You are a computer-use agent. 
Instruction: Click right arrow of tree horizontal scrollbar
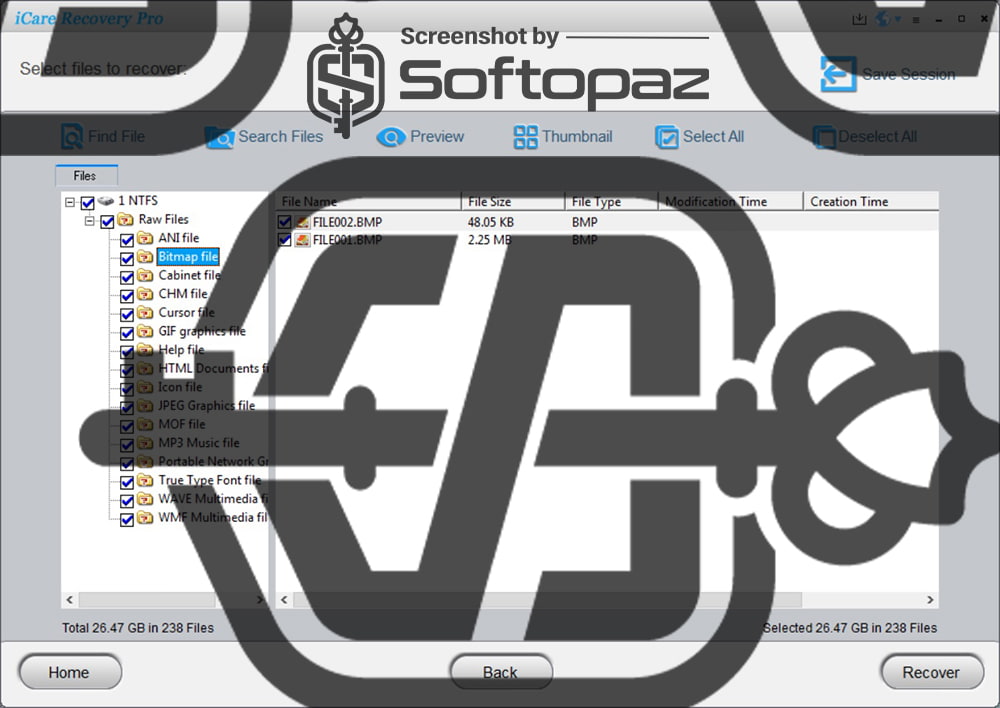point(260,600)
